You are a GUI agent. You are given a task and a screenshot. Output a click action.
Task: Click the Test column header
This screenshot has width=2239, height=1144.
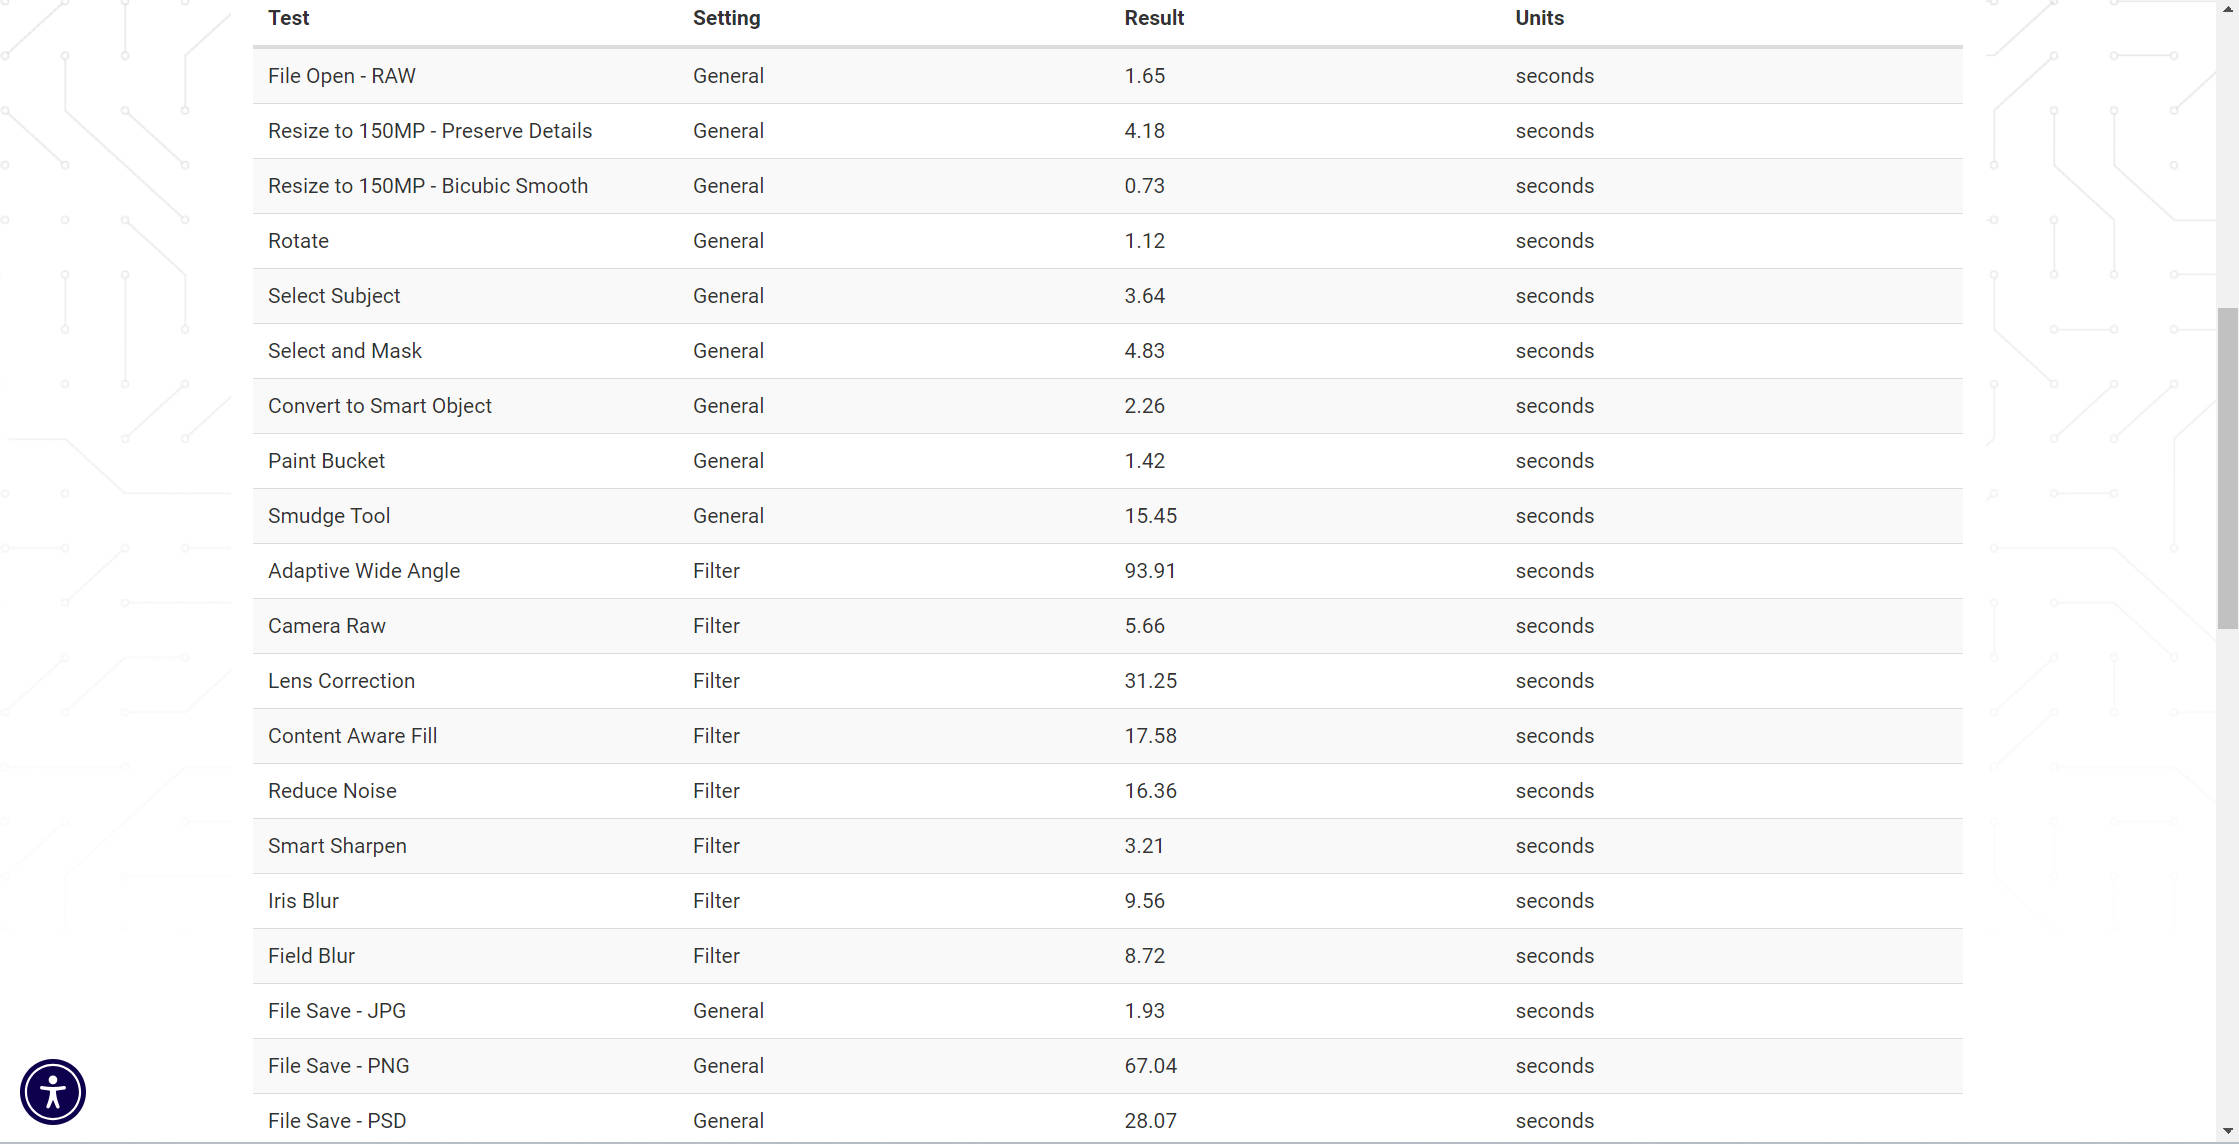coord(288,18)
